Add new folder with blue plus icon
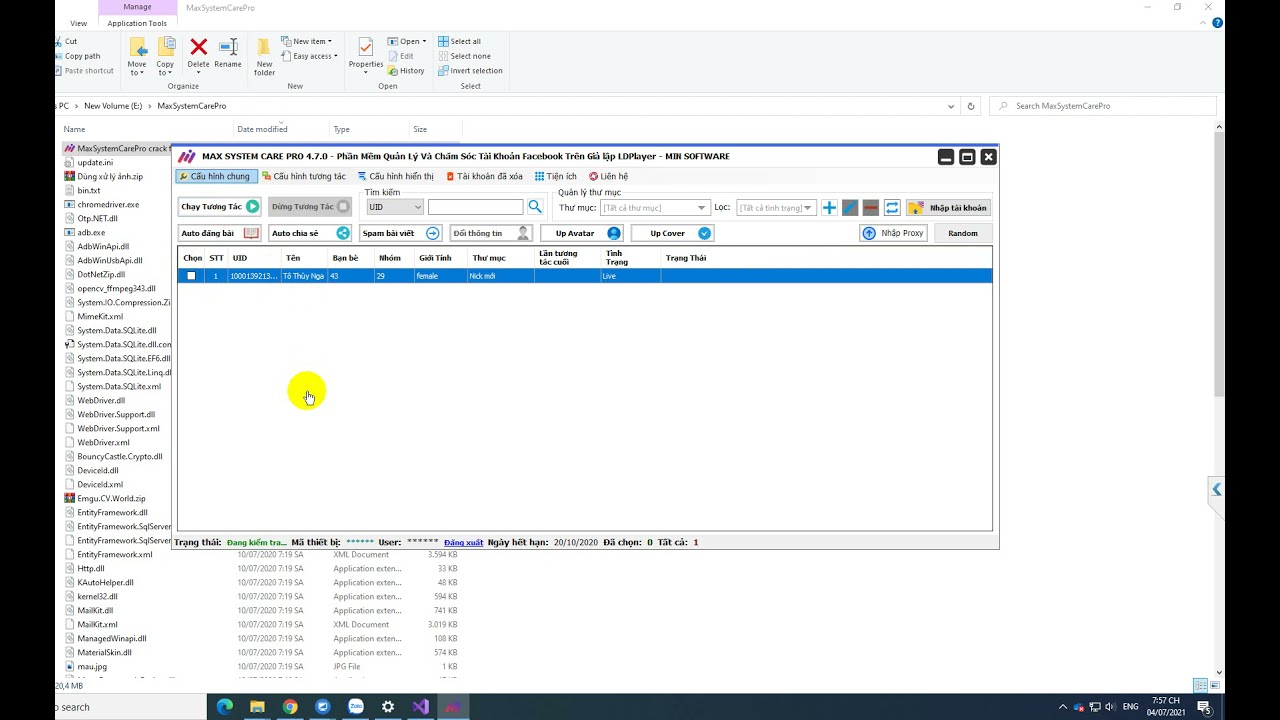 (829, 207)
